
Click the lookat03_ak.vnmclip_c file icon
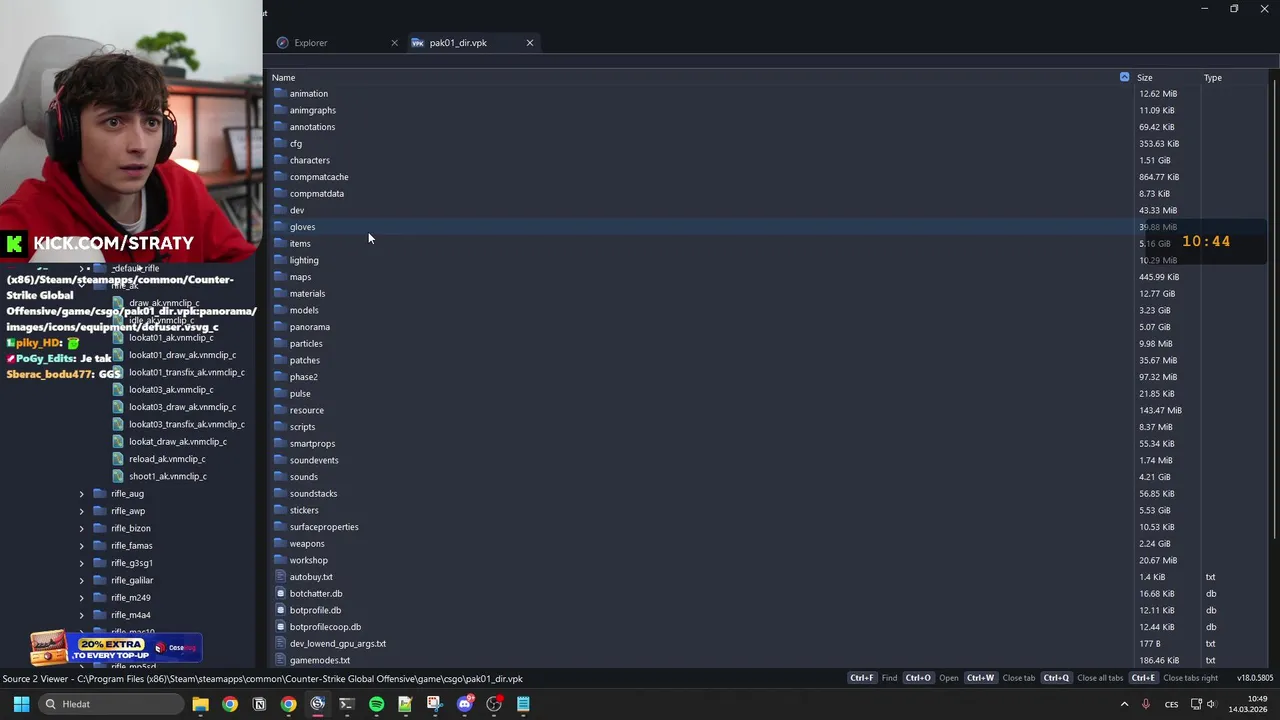click(118, 389)
